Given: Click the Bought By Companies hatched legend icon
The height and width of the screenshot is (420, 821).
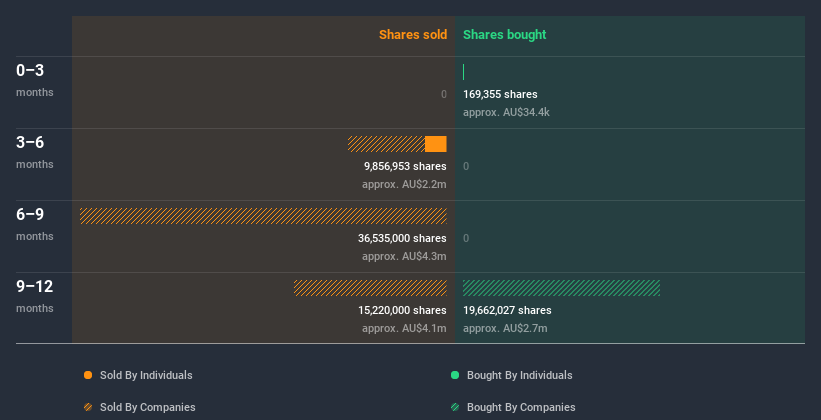Looking at the screenshot, I should click(455, 407).
